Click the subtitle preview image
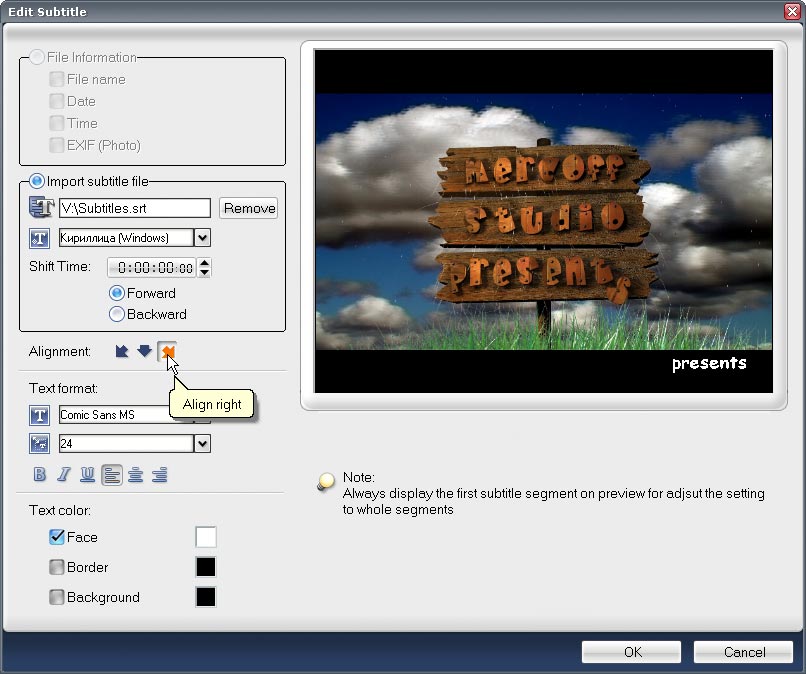The width and height of the screenshot is (806, 674). pos(543,221)
